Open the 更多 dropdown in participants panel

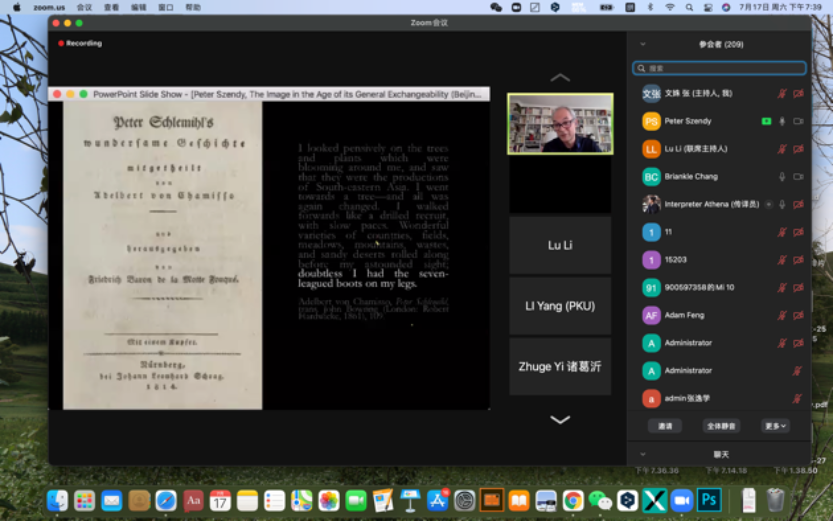(775, 426)
